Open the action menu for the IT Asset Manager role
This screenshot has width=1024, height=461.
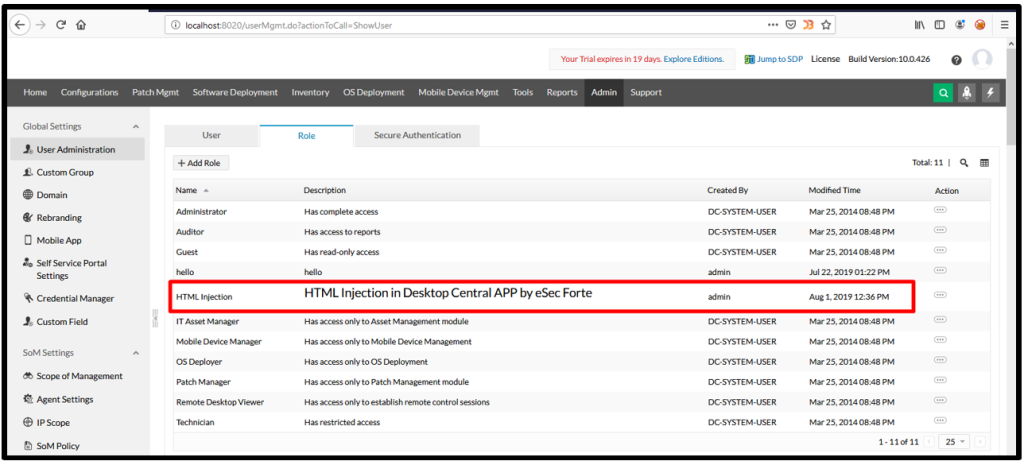coord(940,319)
